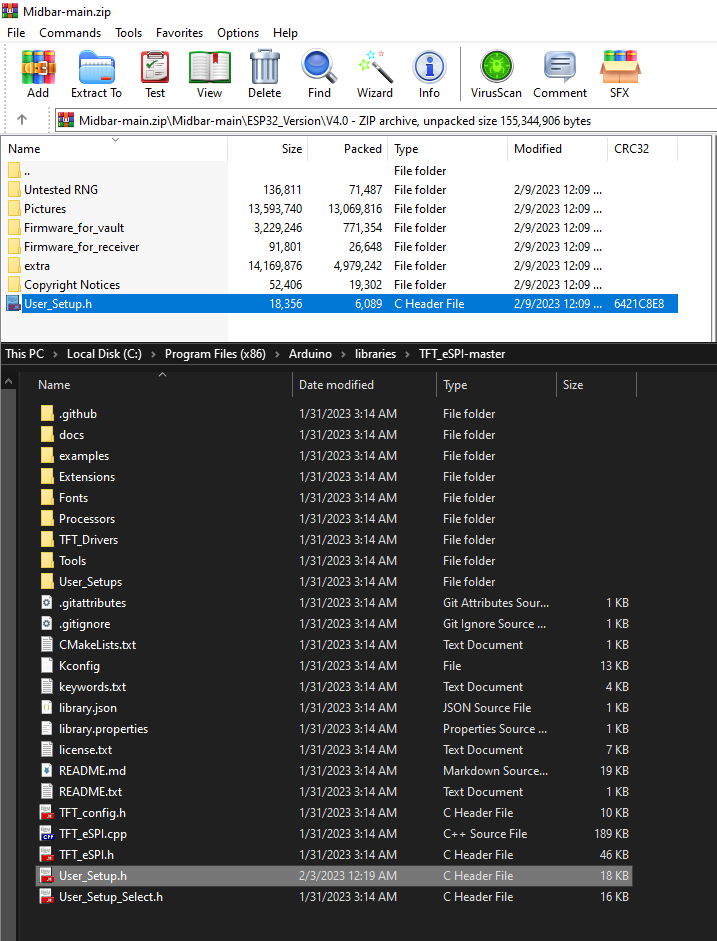Expand the chevron after This PC breadcrumb
The height and width of the screenshot is (941, 717).
tap(55, 354)
